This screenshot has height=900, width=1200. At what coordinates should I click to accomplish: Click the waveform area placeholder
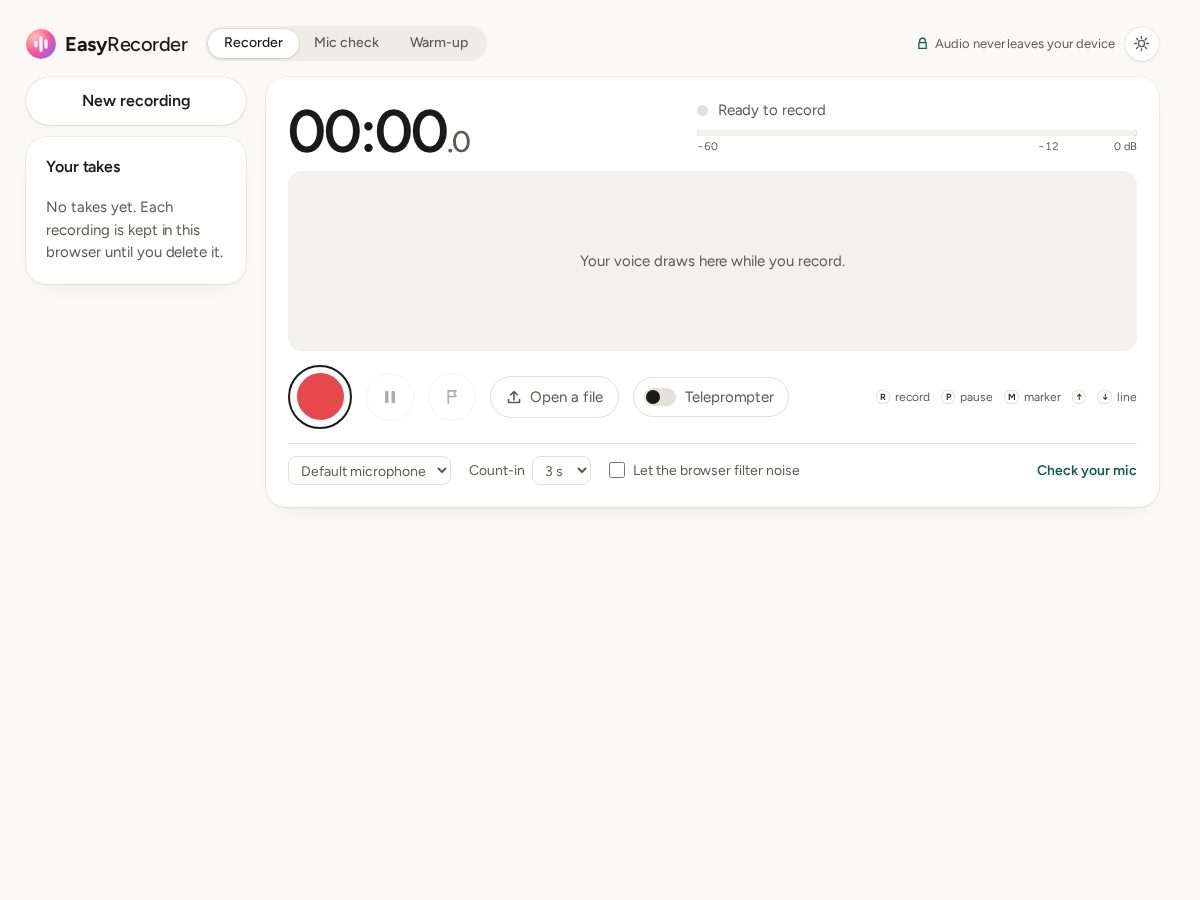click(712, 261)
